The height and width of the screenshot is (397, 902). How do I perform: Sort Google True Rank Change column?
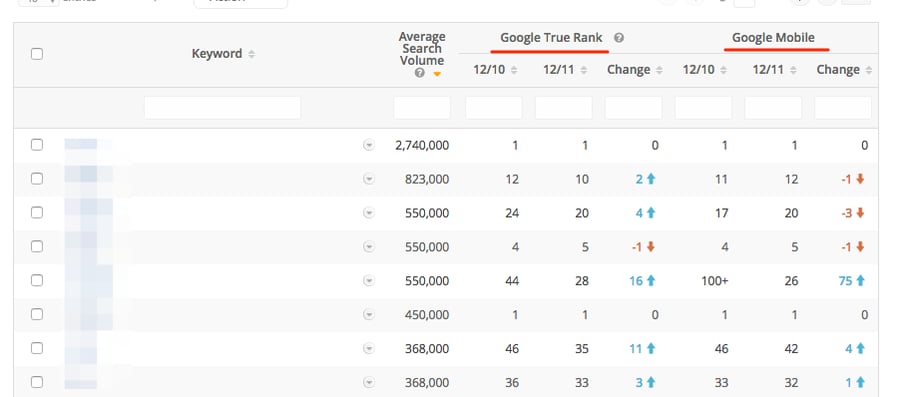[659, 70]
